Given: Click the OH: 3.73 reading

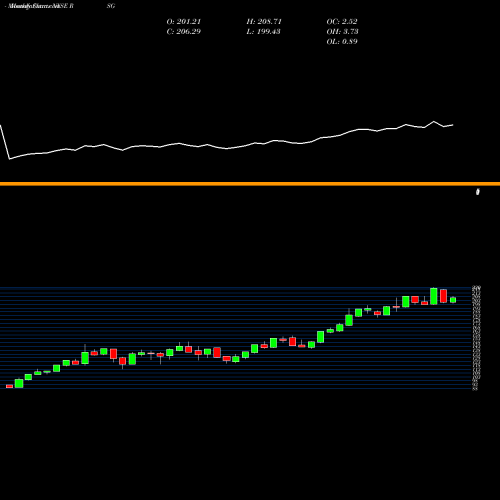Looking at the screenshot, I should [x=342, y=32].
